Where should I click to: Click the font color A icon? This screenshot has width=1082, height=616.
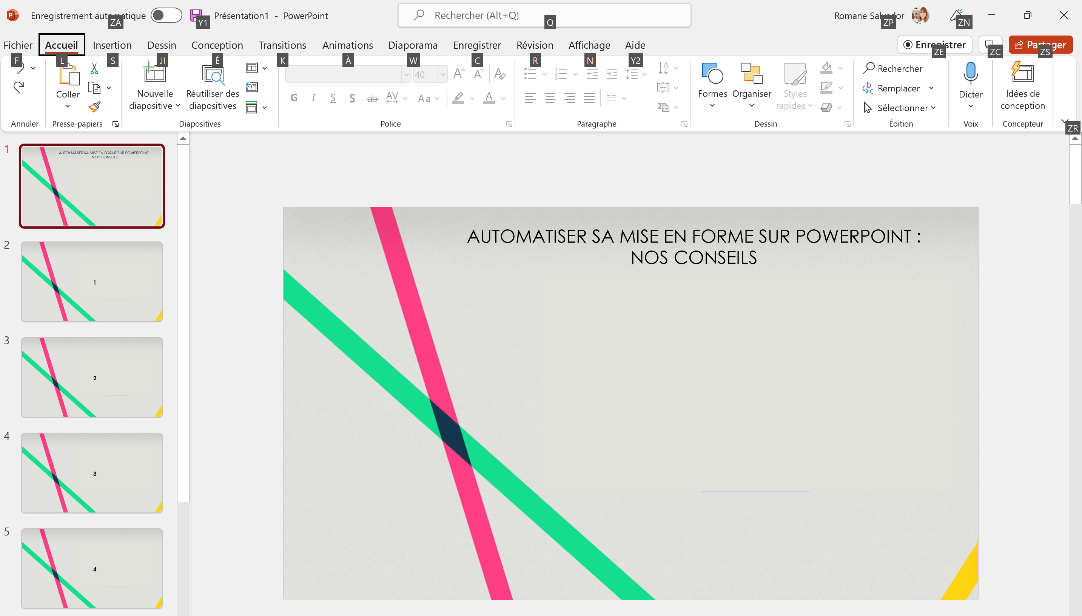[489, 98]
